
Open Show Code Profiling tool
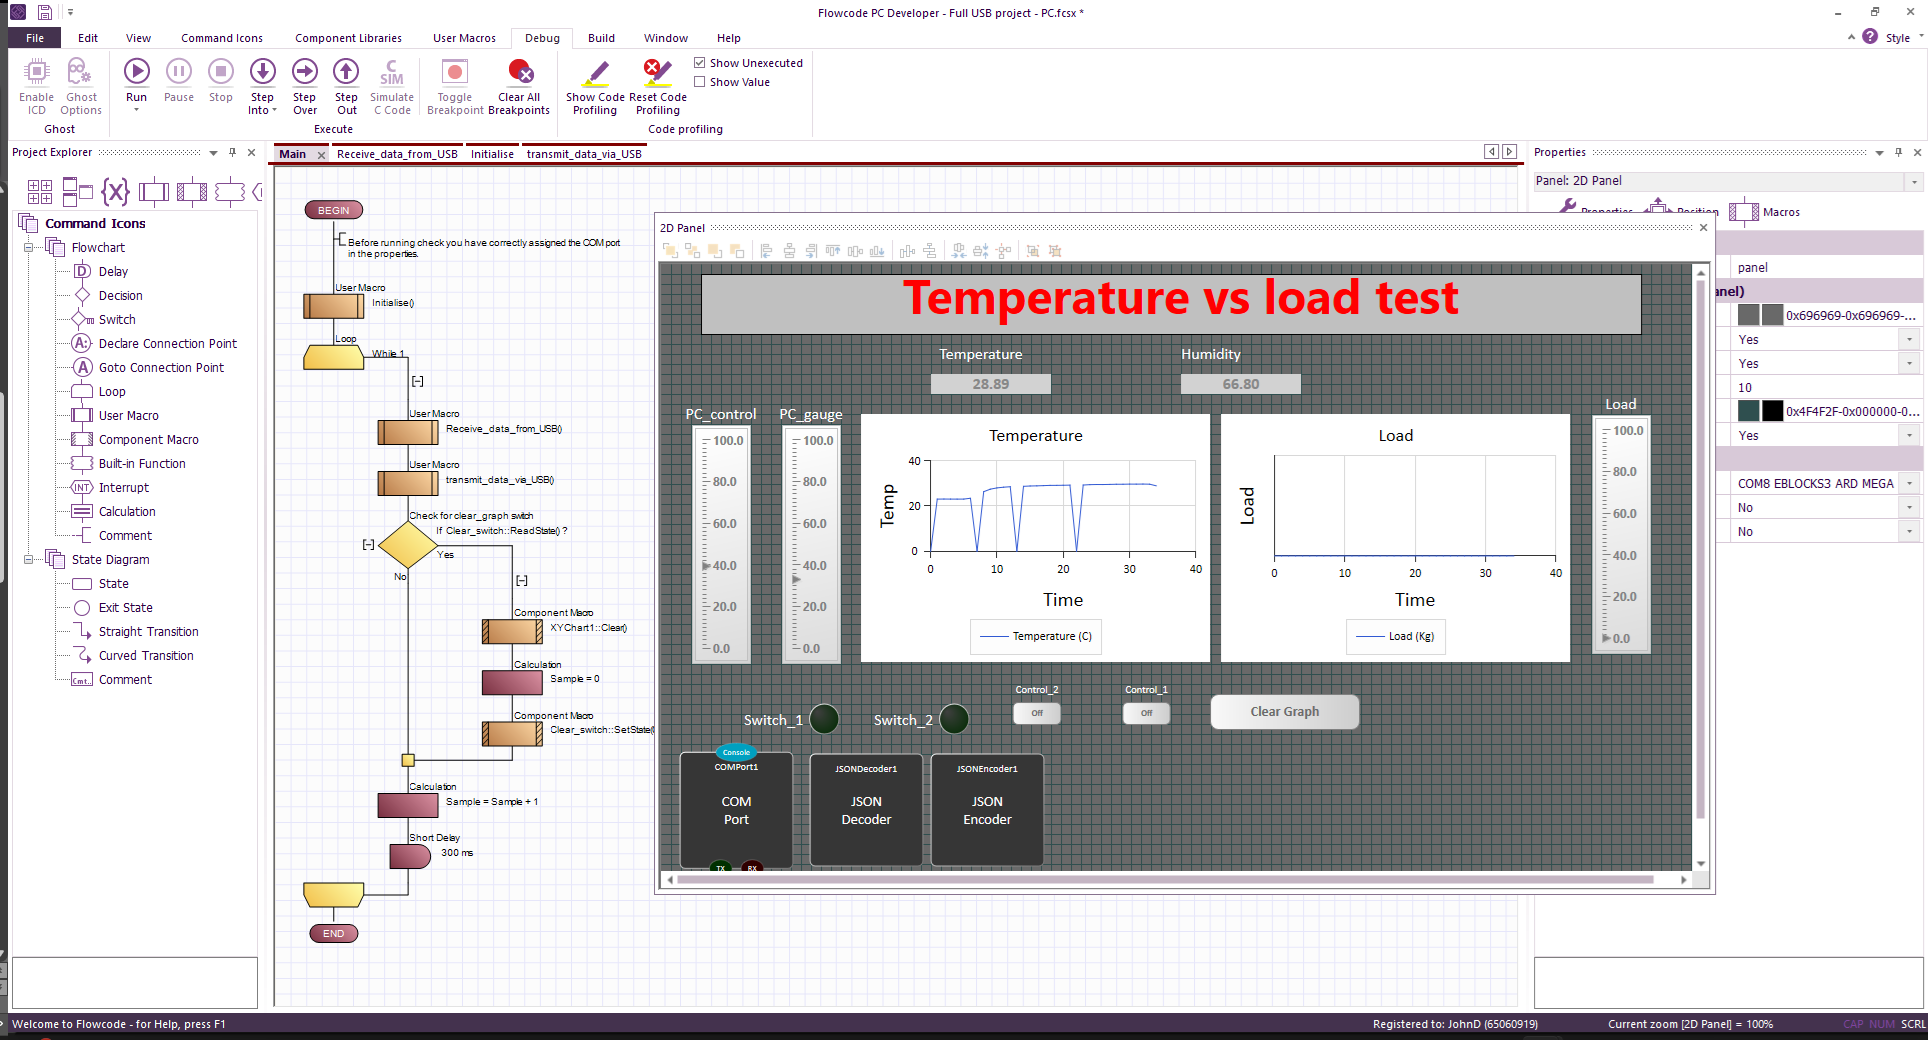596,72
